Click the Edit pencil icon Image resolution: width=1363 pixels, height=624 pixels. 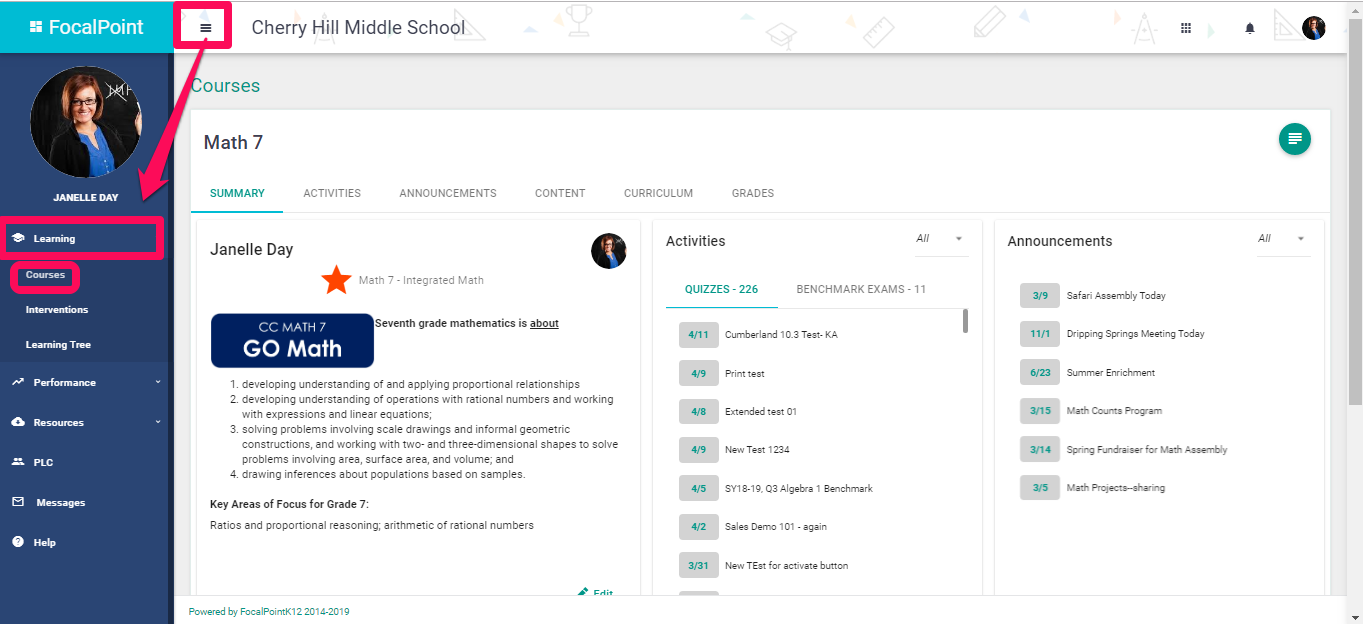[x=583, y=592]
